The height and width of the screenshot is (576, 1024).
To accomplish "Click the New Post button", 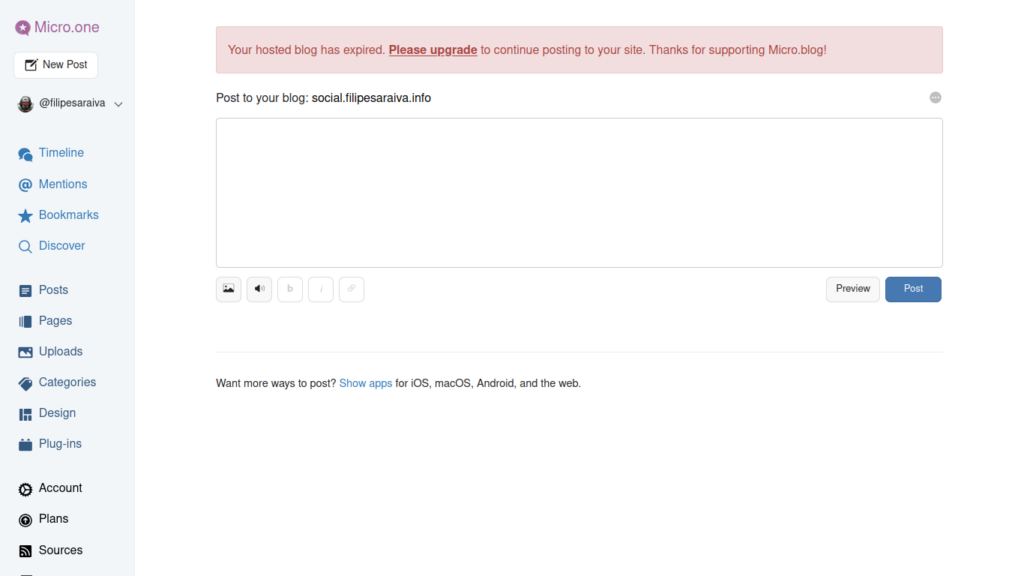I will [x=56, y=65].
